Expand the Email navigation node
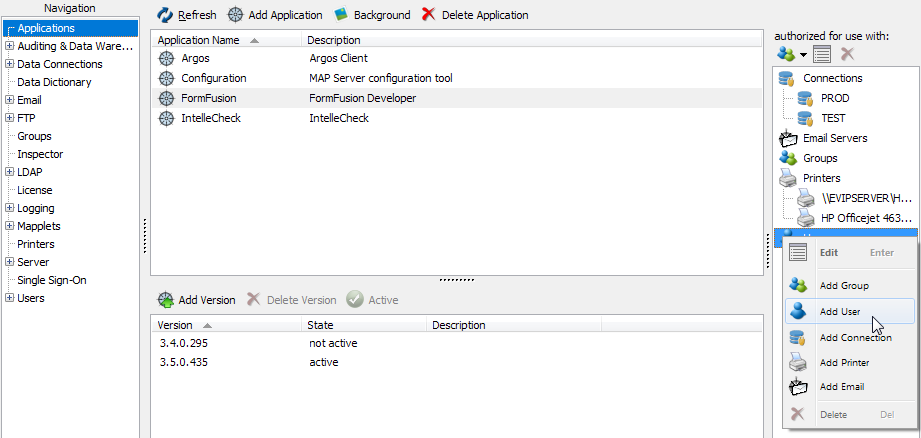 pos(9,100)
